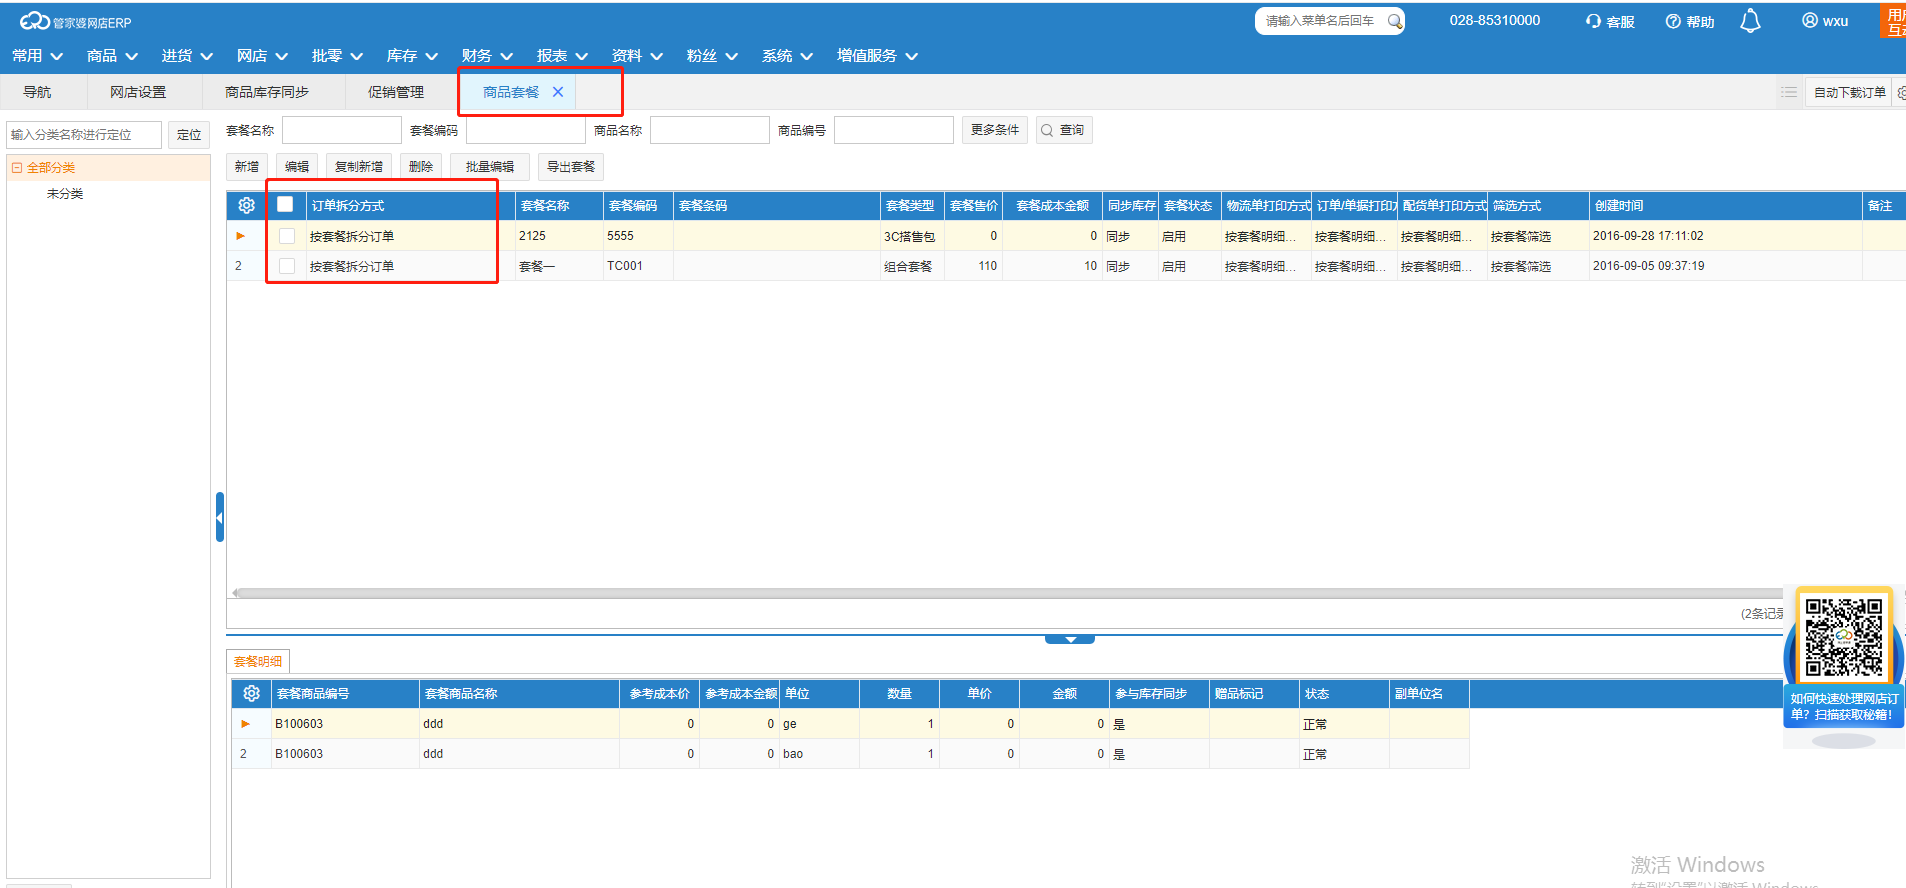Click the 定位 button

189,135
